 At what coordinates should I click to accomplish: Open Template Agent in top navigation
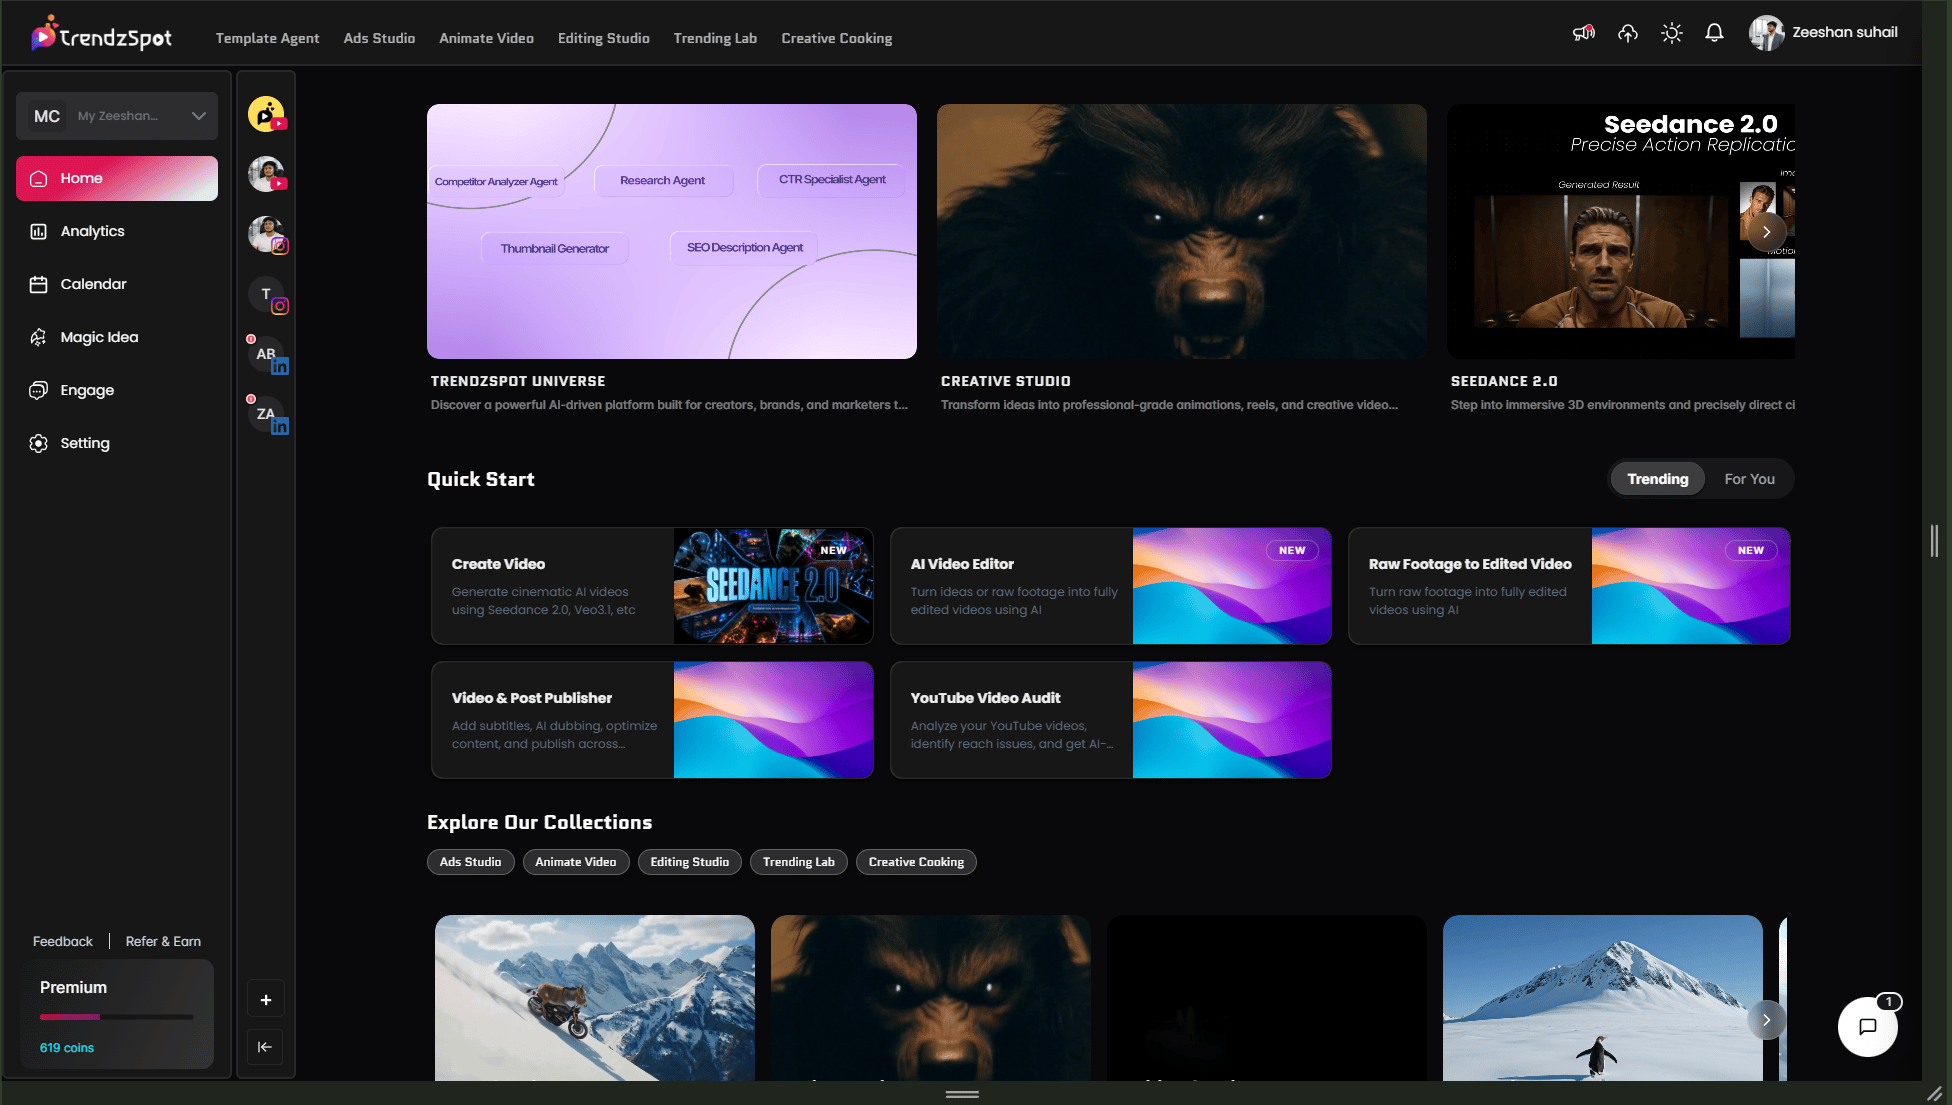267,38
